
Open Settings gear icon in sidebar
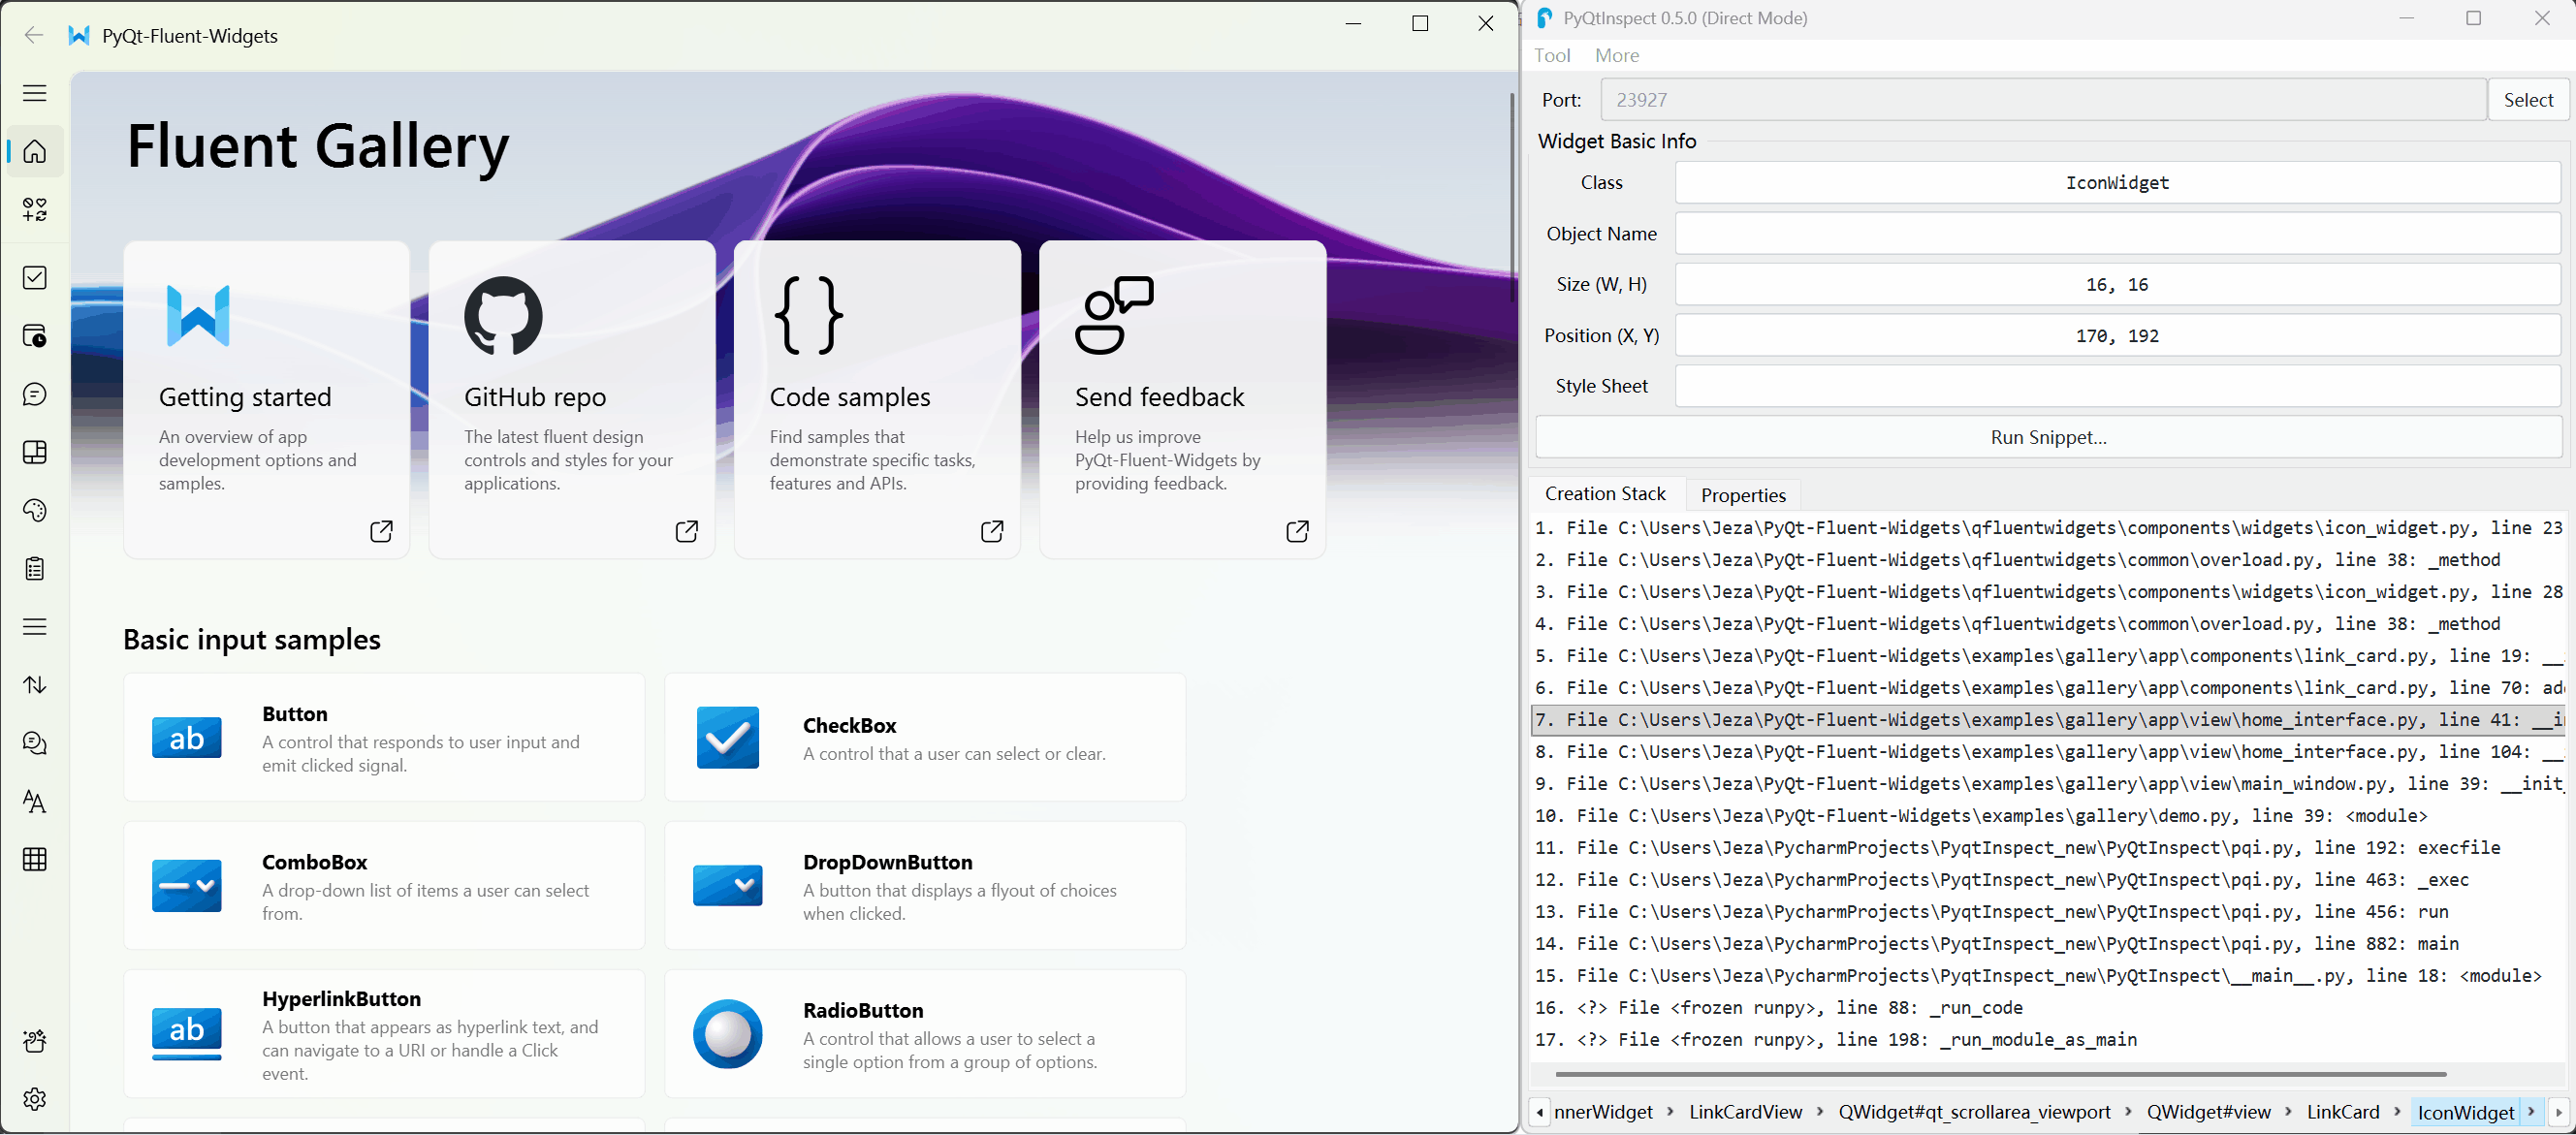[x=35, y=1099]
